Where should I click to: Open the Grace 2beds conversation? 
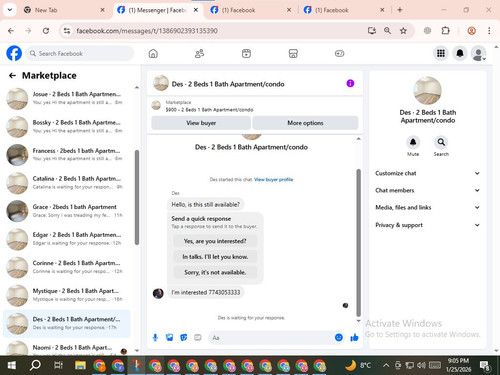click(67, 211)
